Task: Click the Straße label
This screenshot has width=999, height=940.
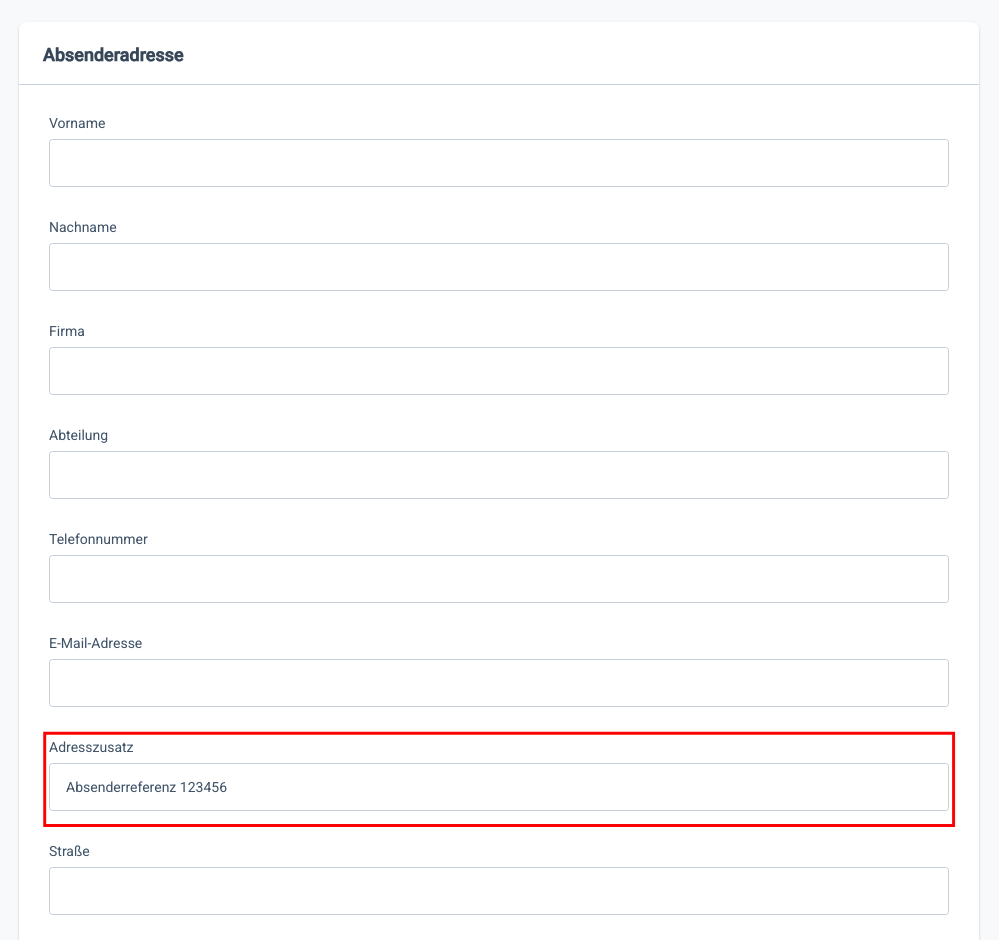Action: [70, 852]
